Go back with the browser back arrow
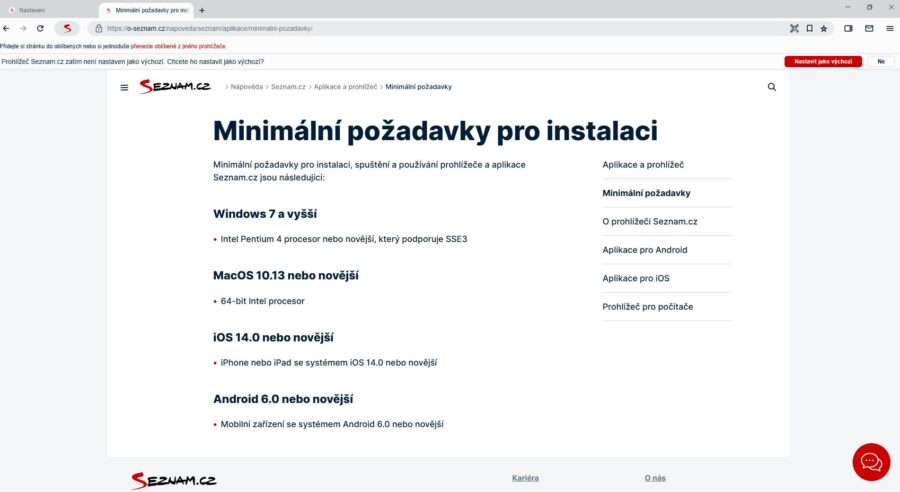900x492 pixels. (x=6, y=28)
